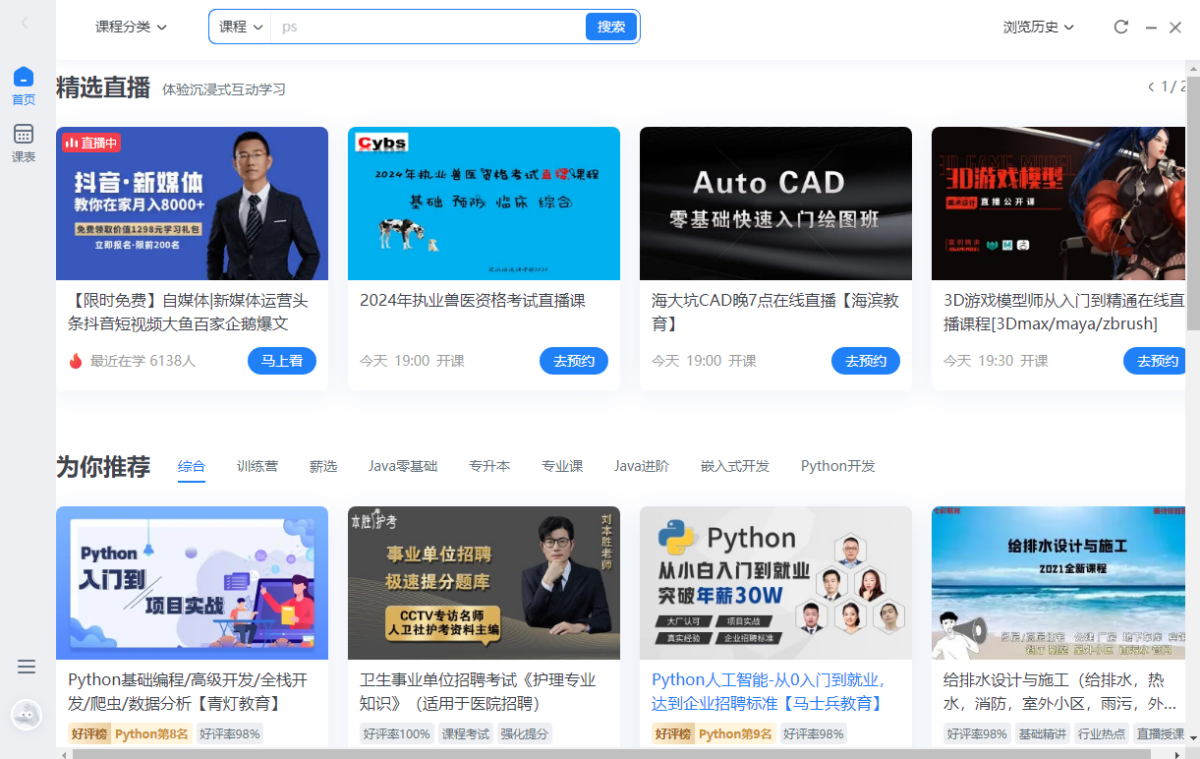This screenshot has width=1200, height=759.
Task: Open the Python人工智能 course title link
Action: (767, 692)
